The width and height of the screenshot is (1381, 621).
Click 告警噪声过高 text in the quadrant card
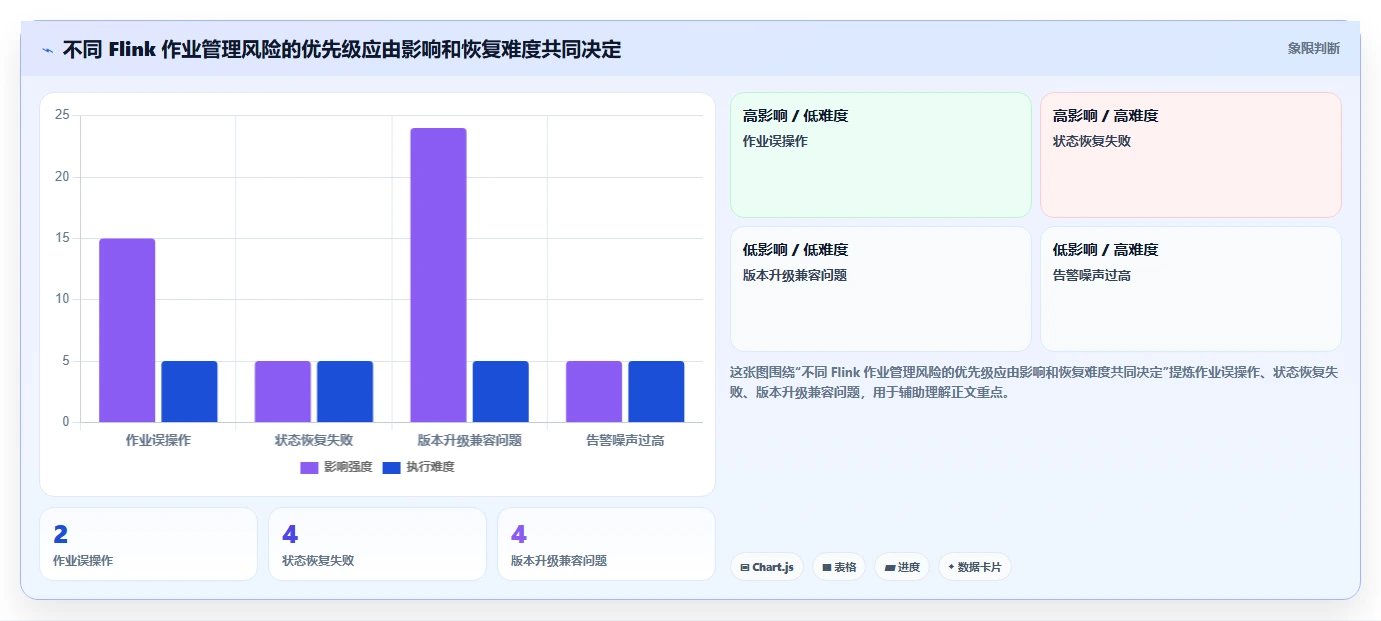click(x=1092, y=275)
